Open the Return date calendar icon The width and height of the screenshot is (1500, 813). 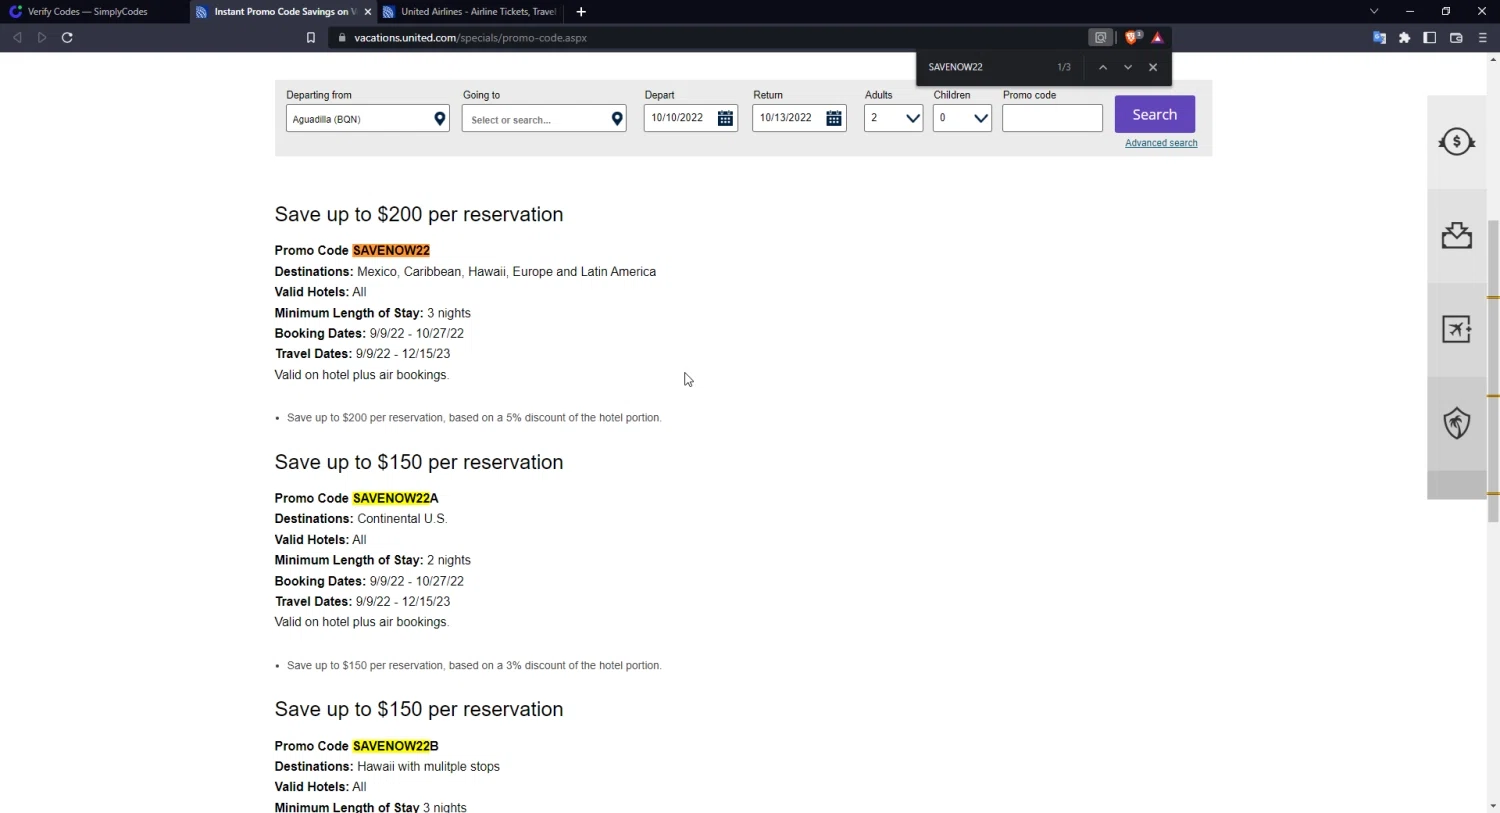click(x=834, y=118)
